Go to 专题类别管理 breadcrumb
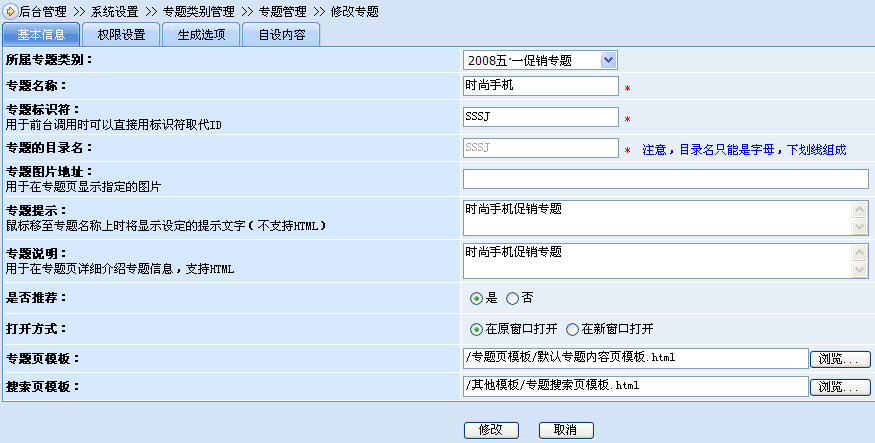875x443 pixels. pyautogui.click(x=198, y=11)
